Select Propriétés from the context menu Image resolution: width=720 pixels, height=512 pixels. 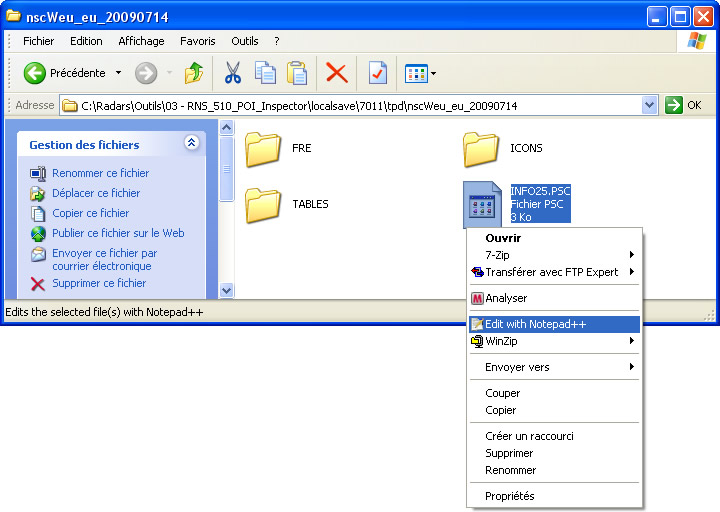[510, 496]
